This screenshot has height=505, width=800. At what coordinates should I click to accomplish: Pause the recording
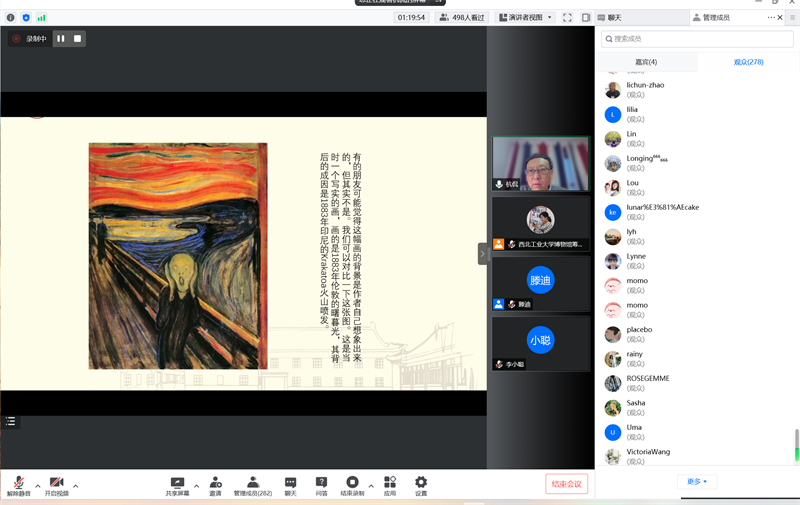tap(61, 38)
